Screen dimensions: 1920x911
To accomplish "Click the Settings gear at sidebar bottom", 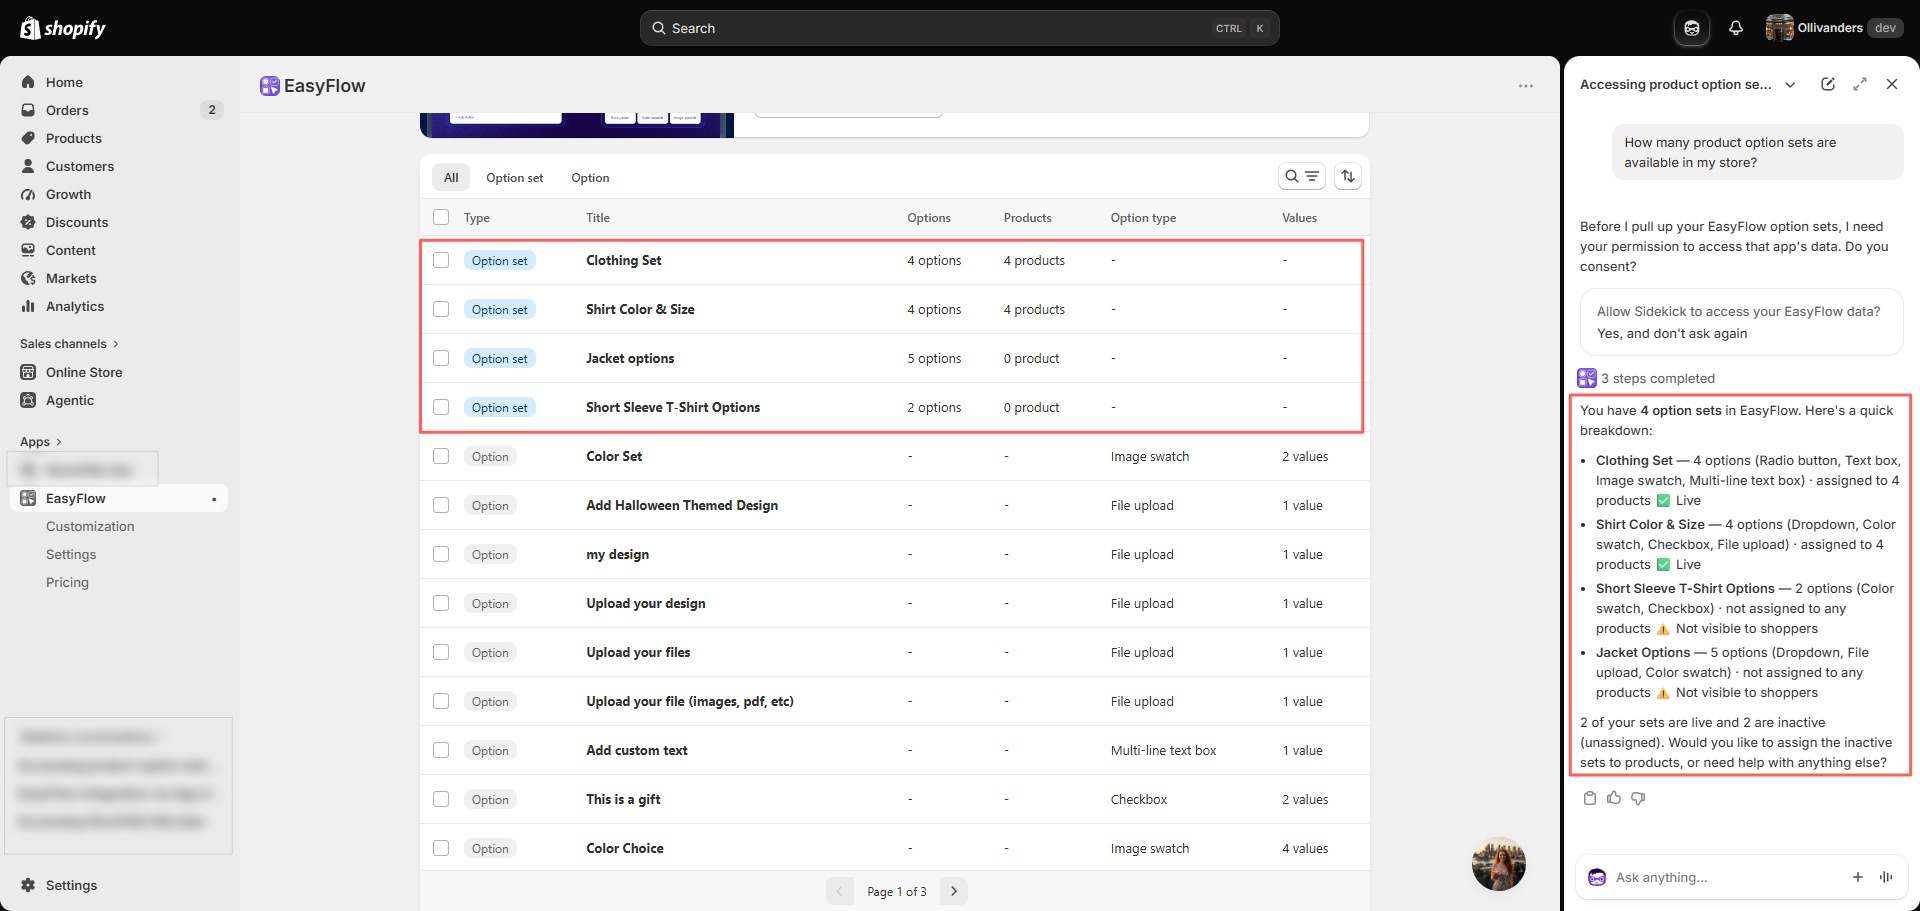I will pyautogui.click(x=28, y=885).
